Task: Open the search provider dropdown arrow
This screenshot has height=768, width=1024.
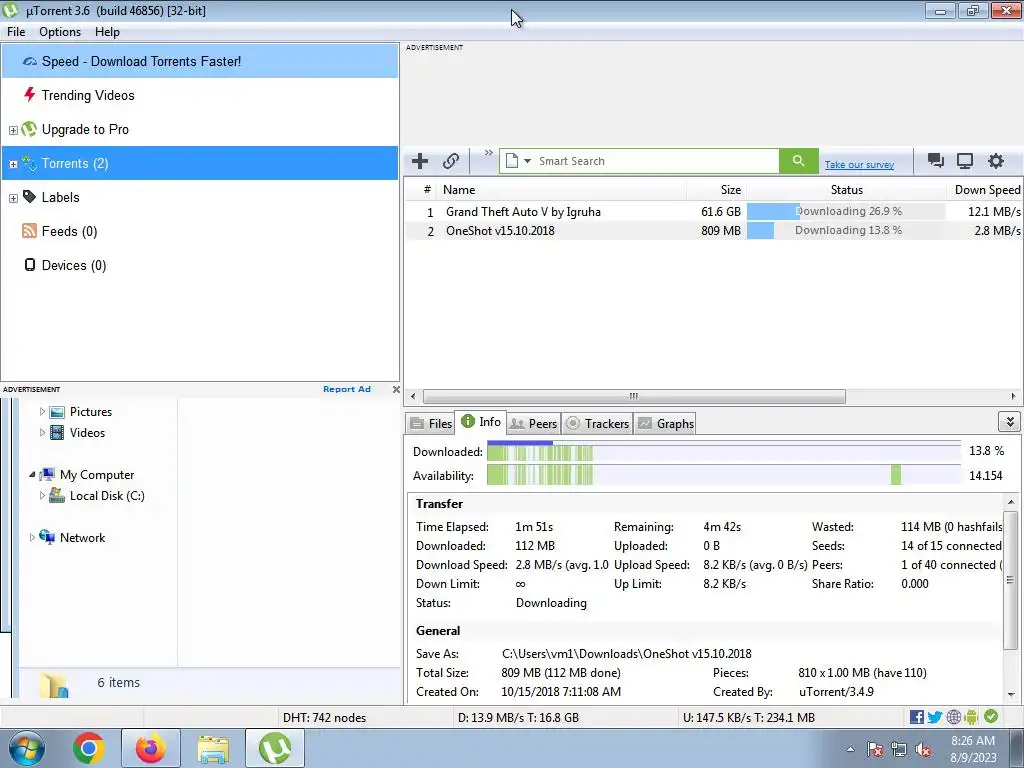Action: [x=527, y=161]
